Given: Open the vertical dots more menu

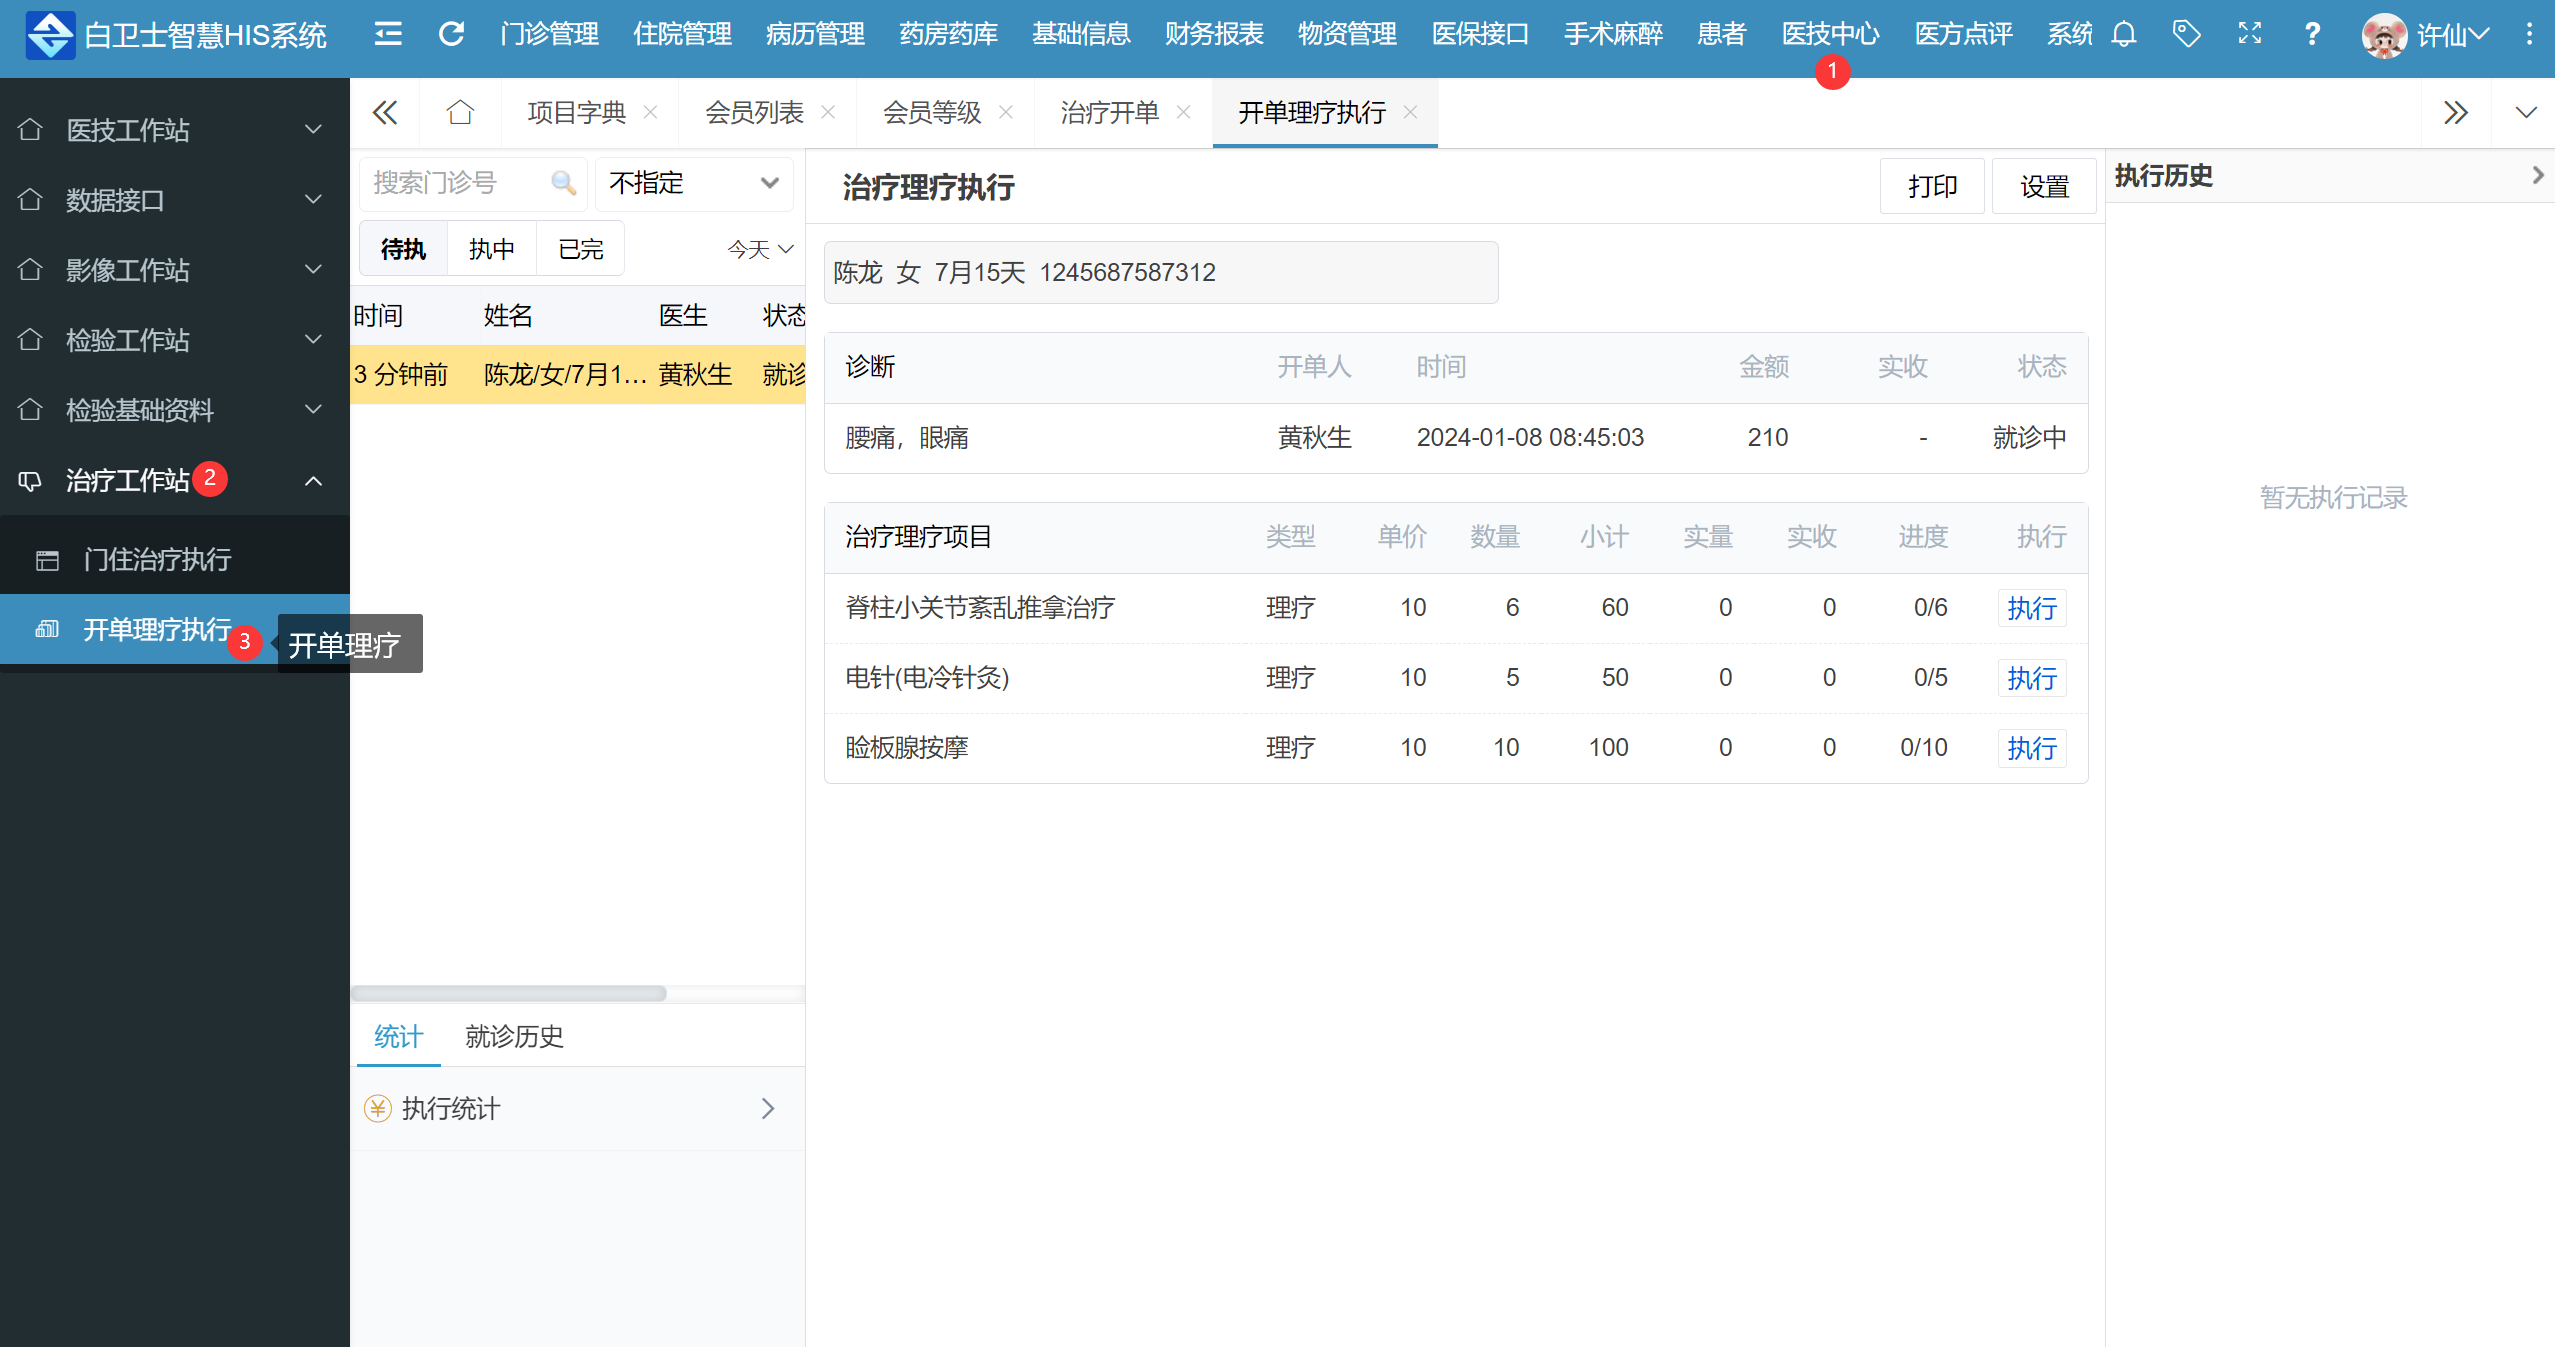Looking at the screenshot, I should coord(2529,34).
